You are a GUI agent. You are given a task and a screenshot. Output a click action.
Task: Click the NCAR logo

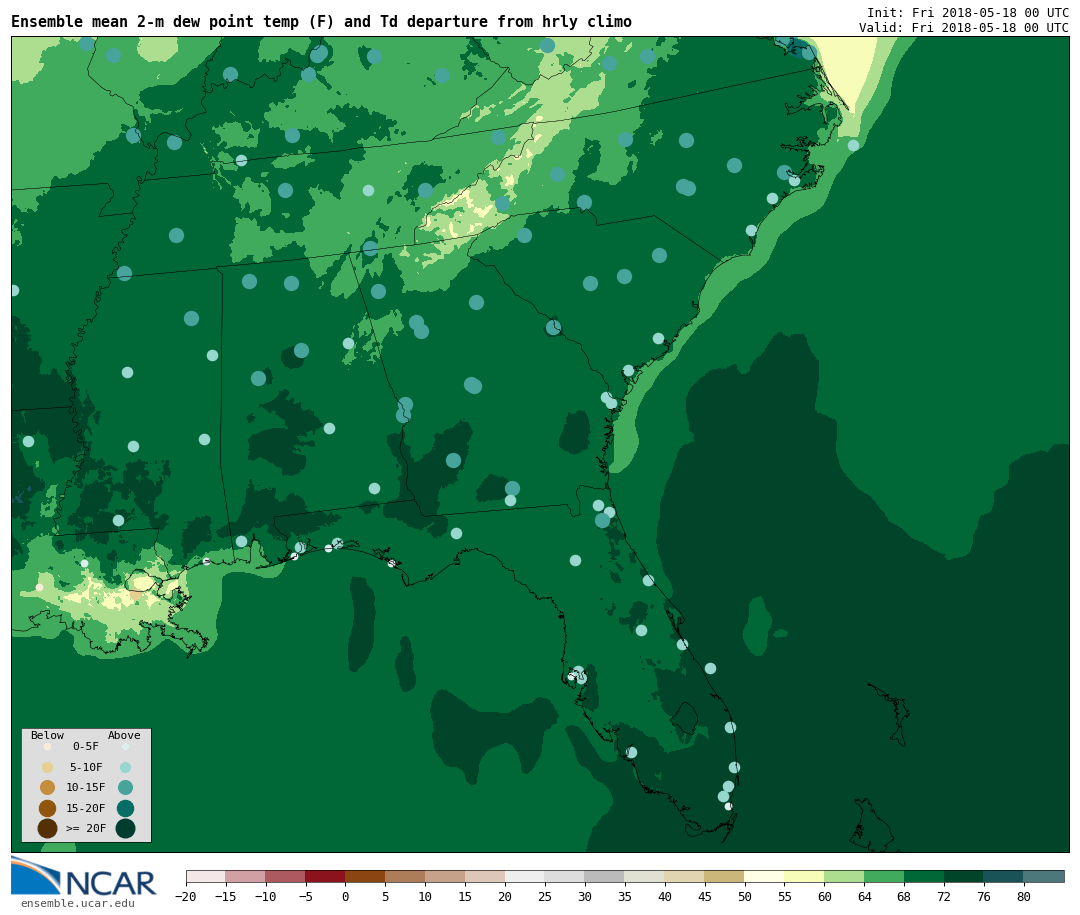coord(83,876)
